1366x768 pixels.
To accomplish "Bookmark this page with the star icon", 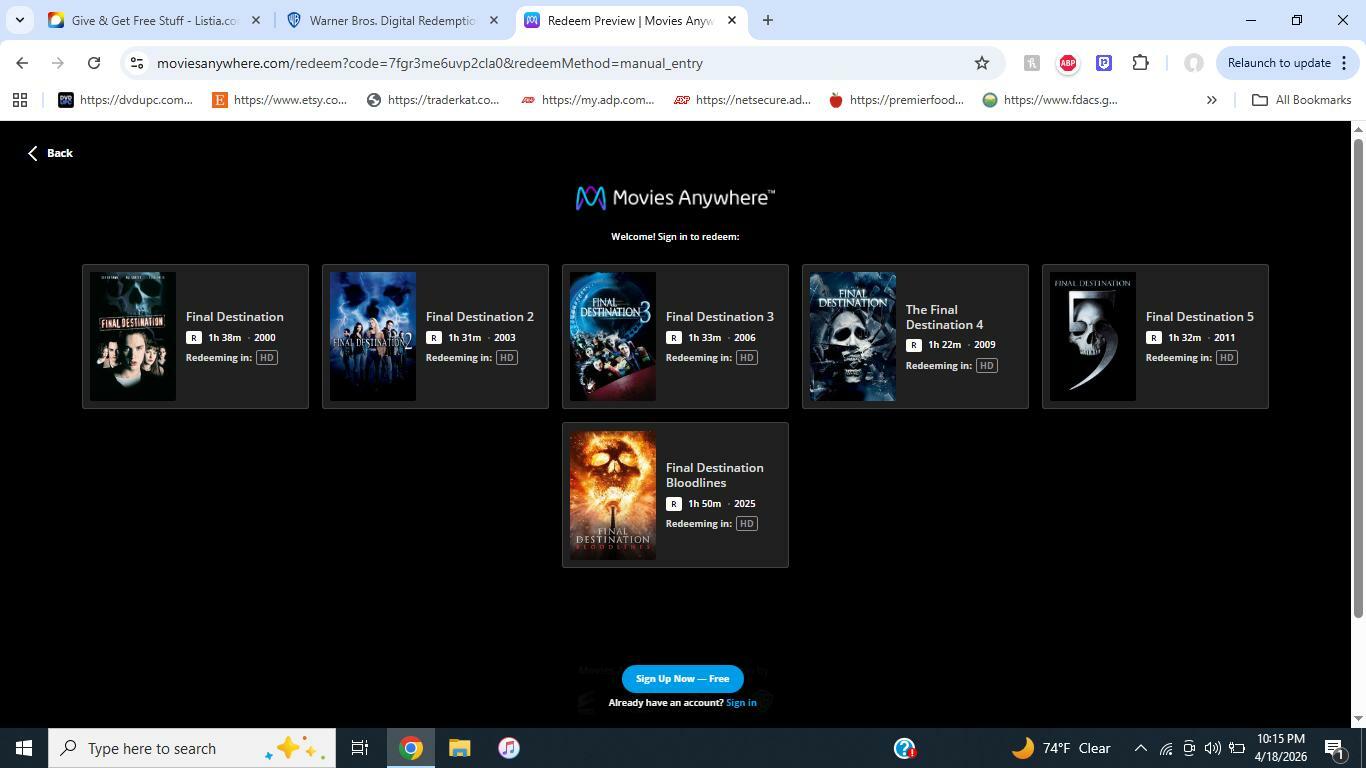I will pos(982,63).
